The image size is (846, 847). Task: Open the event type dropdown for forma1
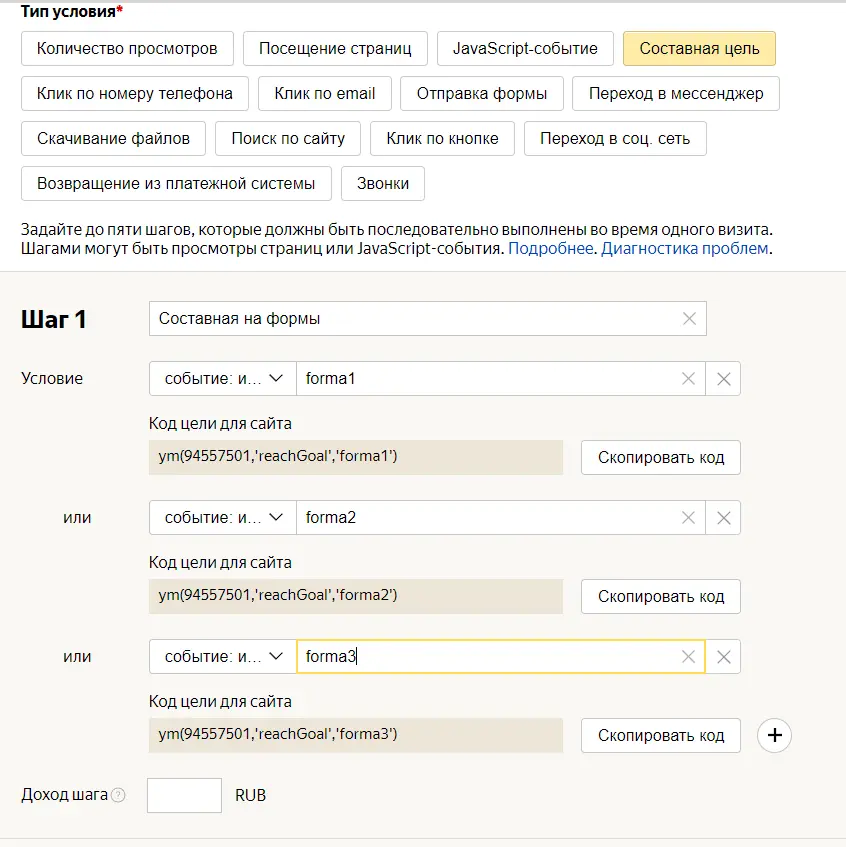tap(223, 379)
